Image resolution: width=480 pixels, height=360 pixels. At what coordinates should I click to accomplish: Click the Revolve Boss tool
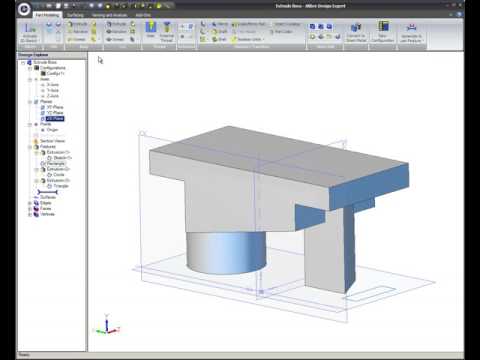pos(78,32)
